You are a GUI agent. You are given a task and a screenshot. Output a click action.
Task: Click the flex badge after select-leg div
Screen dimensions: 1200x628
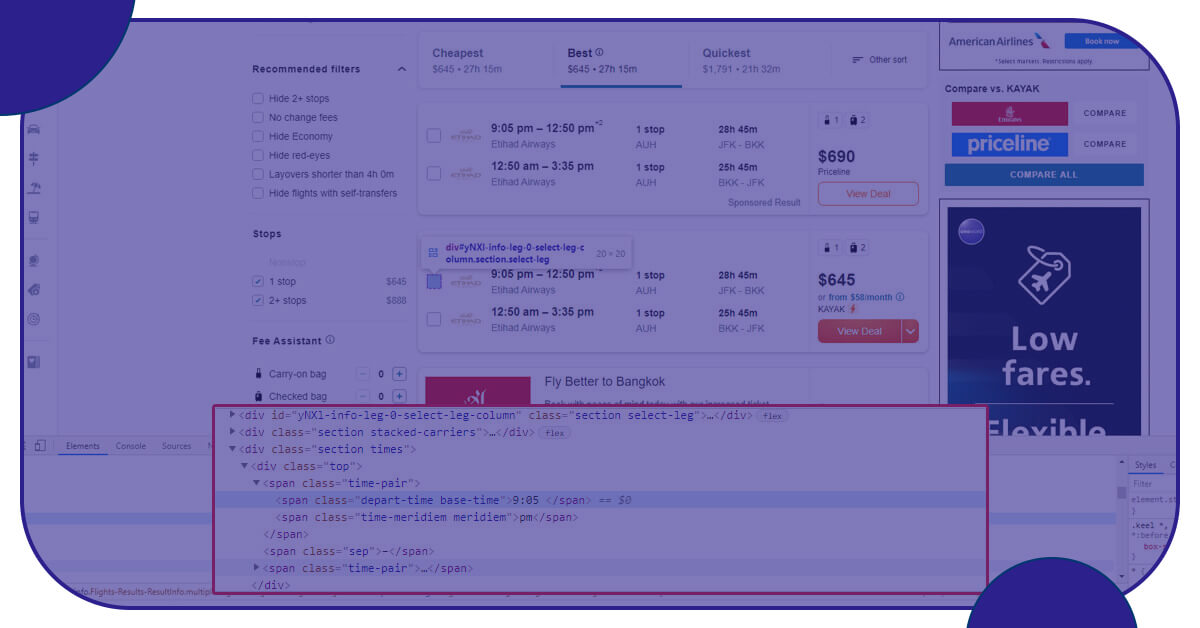[772, 415]
